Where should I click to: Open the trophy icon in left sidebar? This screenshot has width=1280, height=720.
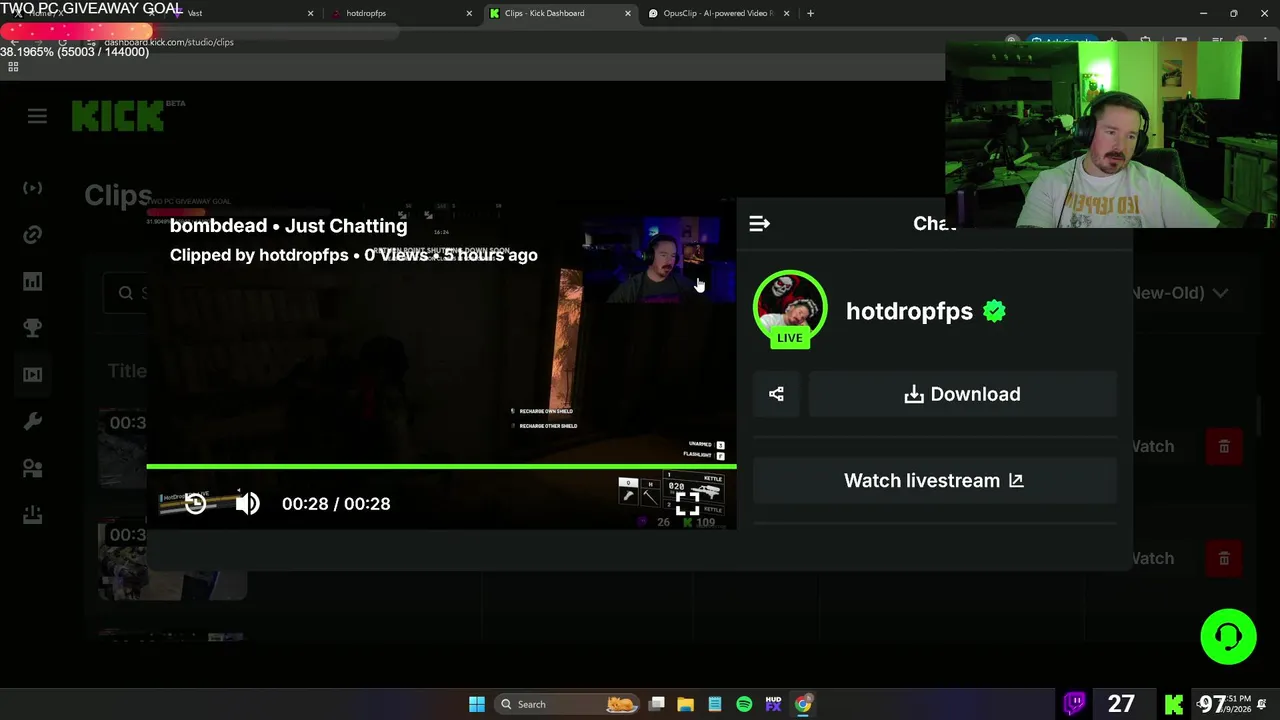[x=33, y=328]
